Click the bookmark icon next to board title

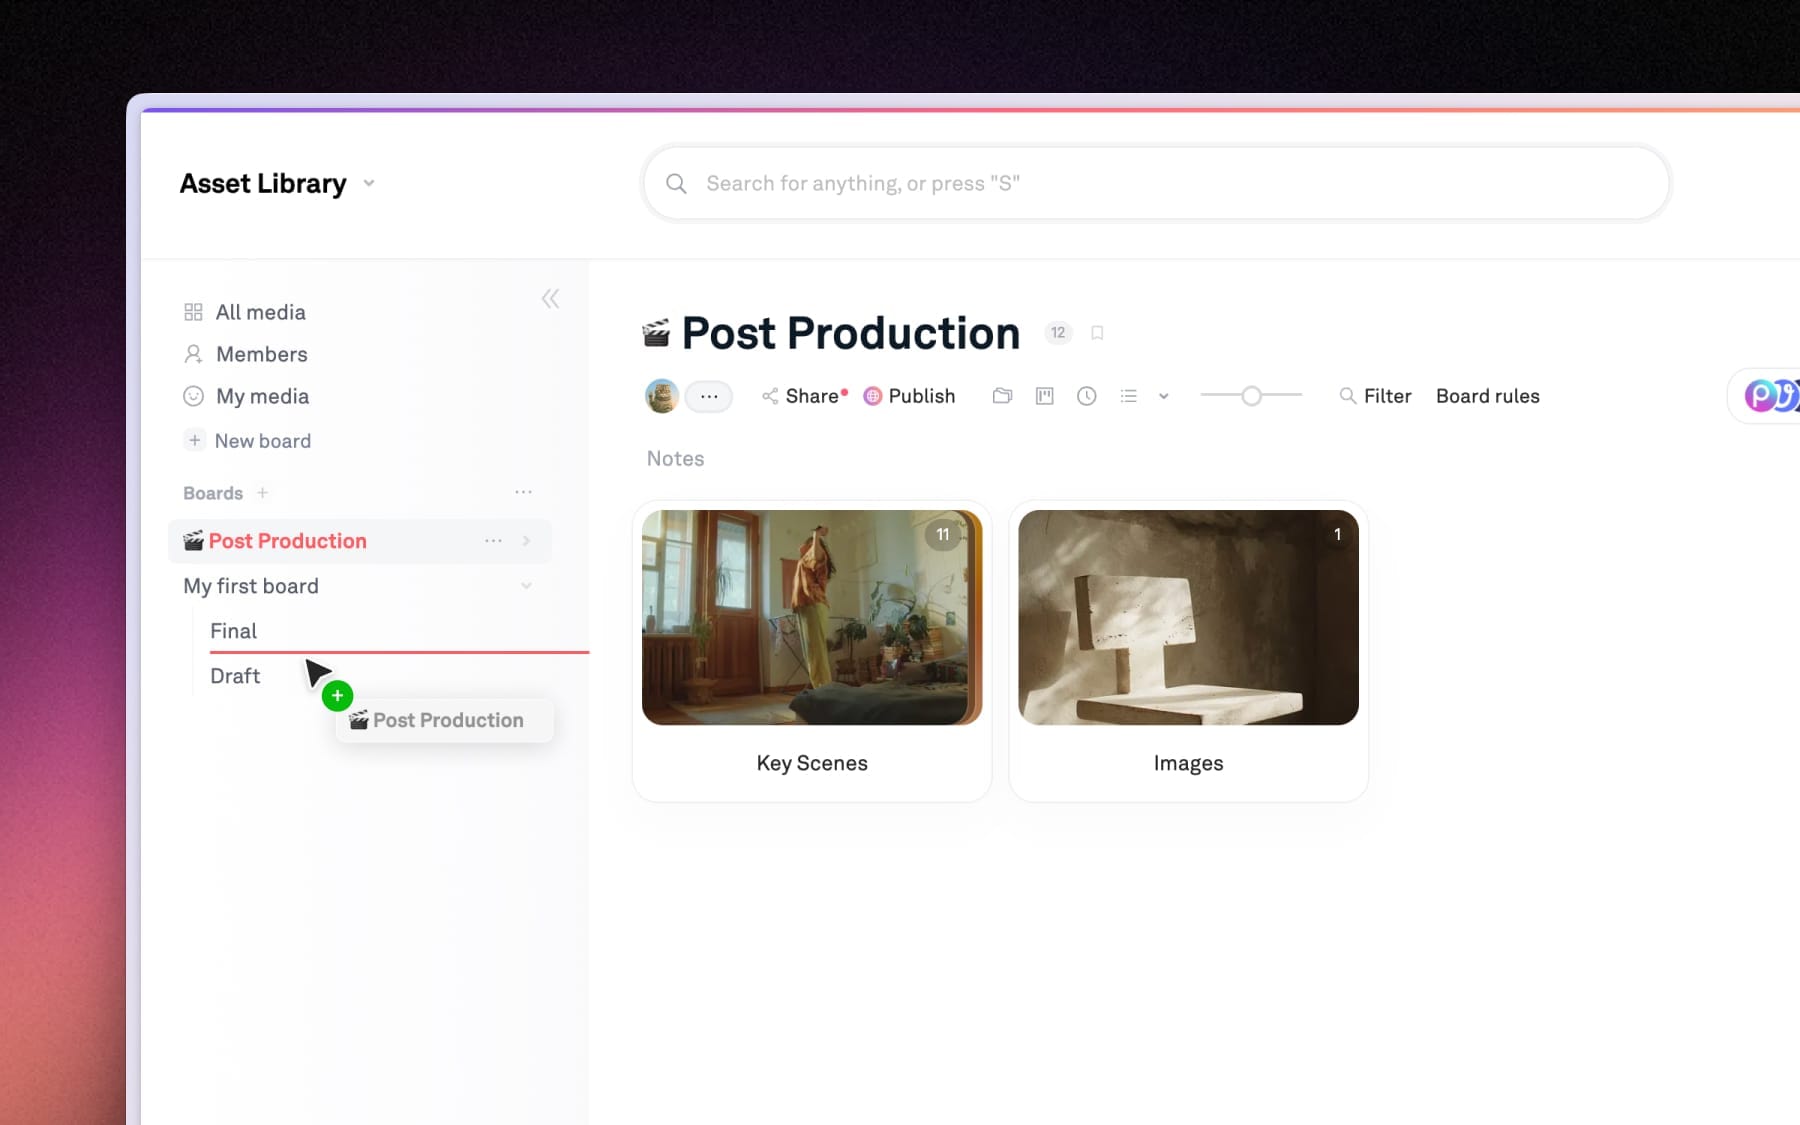coord(1097,333)
